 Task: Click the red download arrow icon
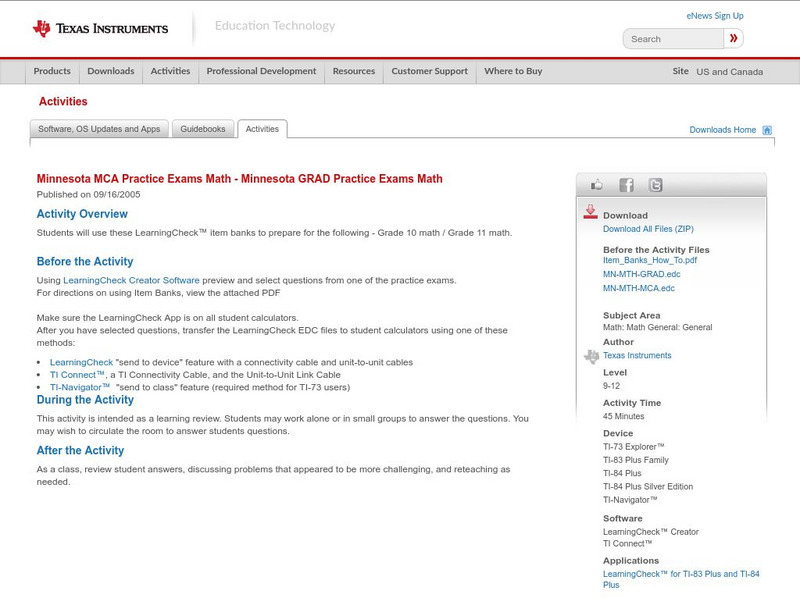point(592,212)
